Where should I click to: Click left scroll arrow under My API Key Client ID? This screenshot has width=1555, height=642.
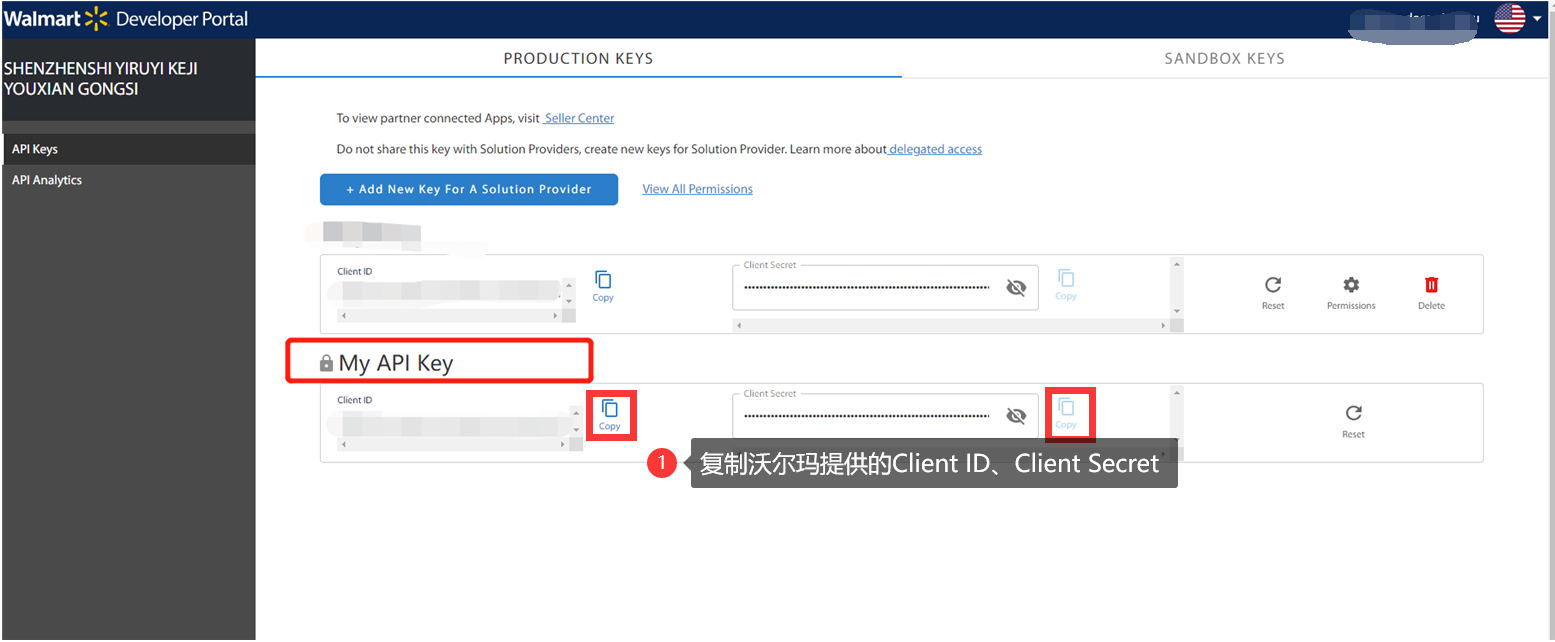point(344,444)
